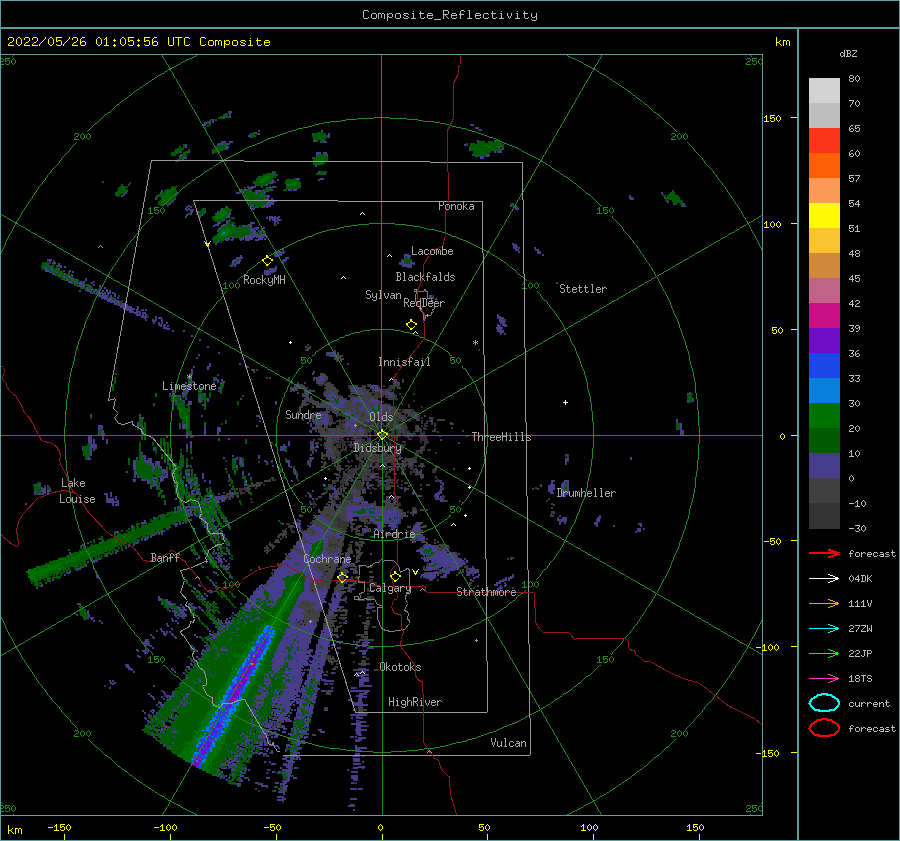Click the Composite_Reflectivity title

point(450,15)
